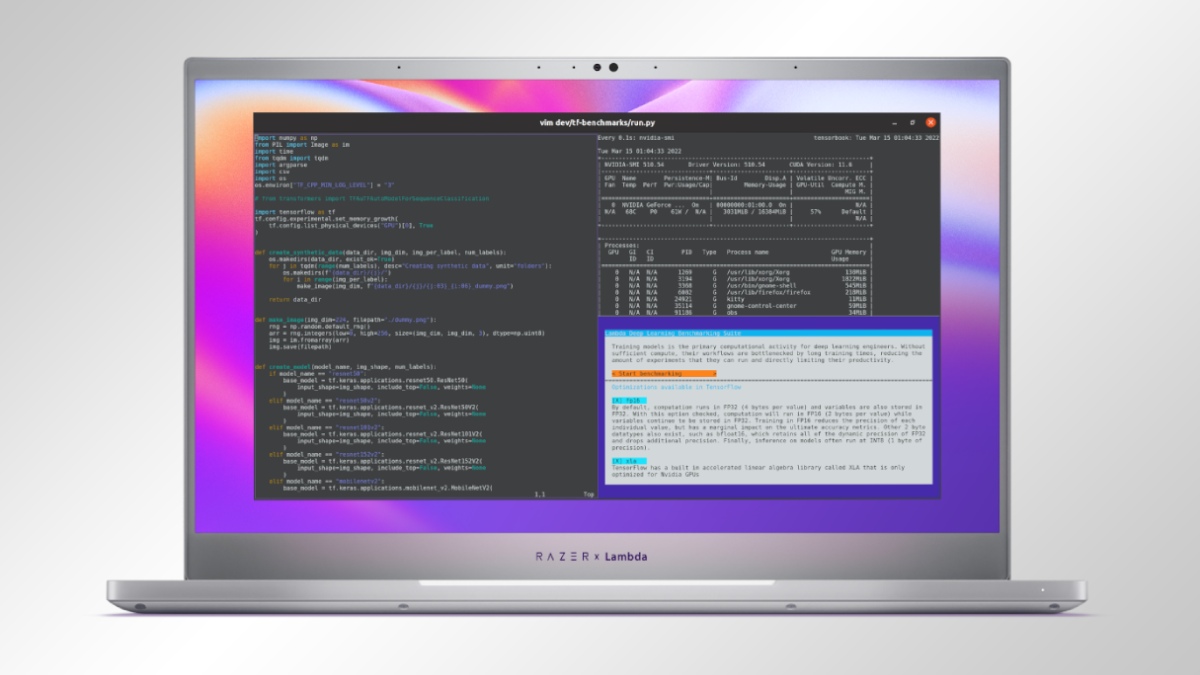Minimize the terminal window
This screenshot has width=1200, height=675.
[894, 122]
